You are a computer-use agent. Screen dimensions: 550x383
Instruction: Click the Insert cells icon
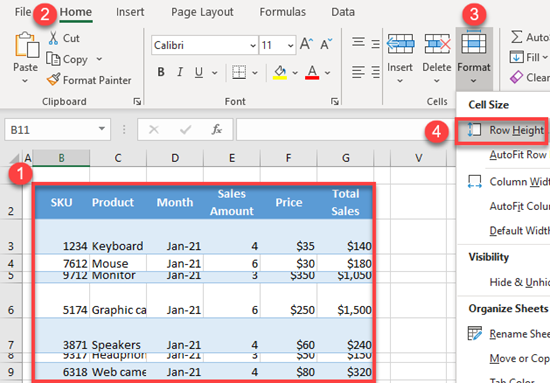pos(400,43)
